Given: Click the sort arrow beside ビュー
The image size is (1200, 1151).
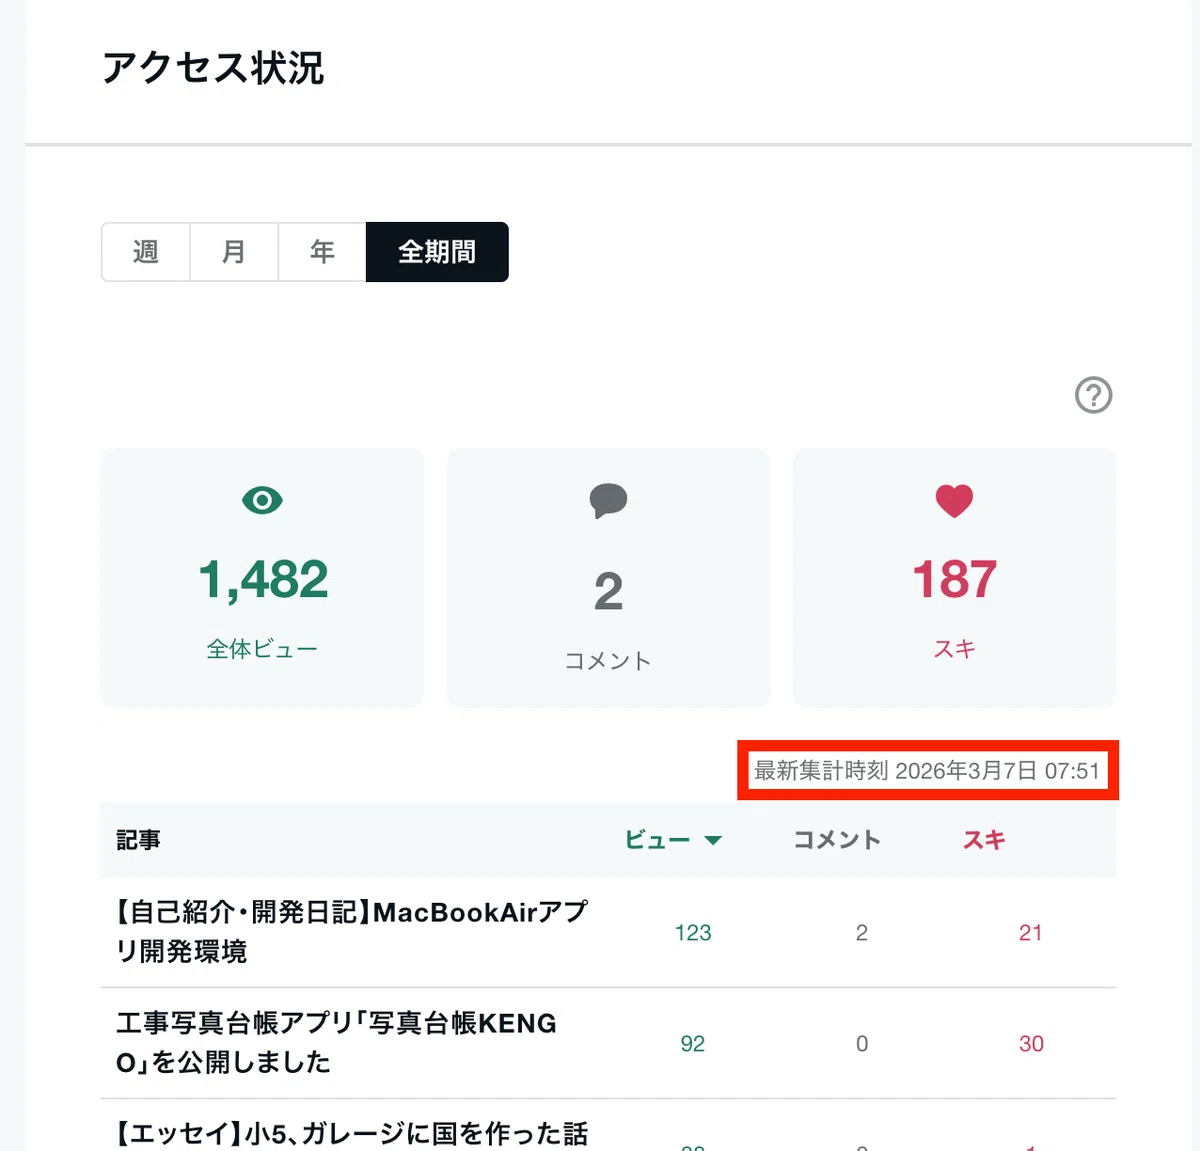Looking at the screenshot, I should (713, 841).
